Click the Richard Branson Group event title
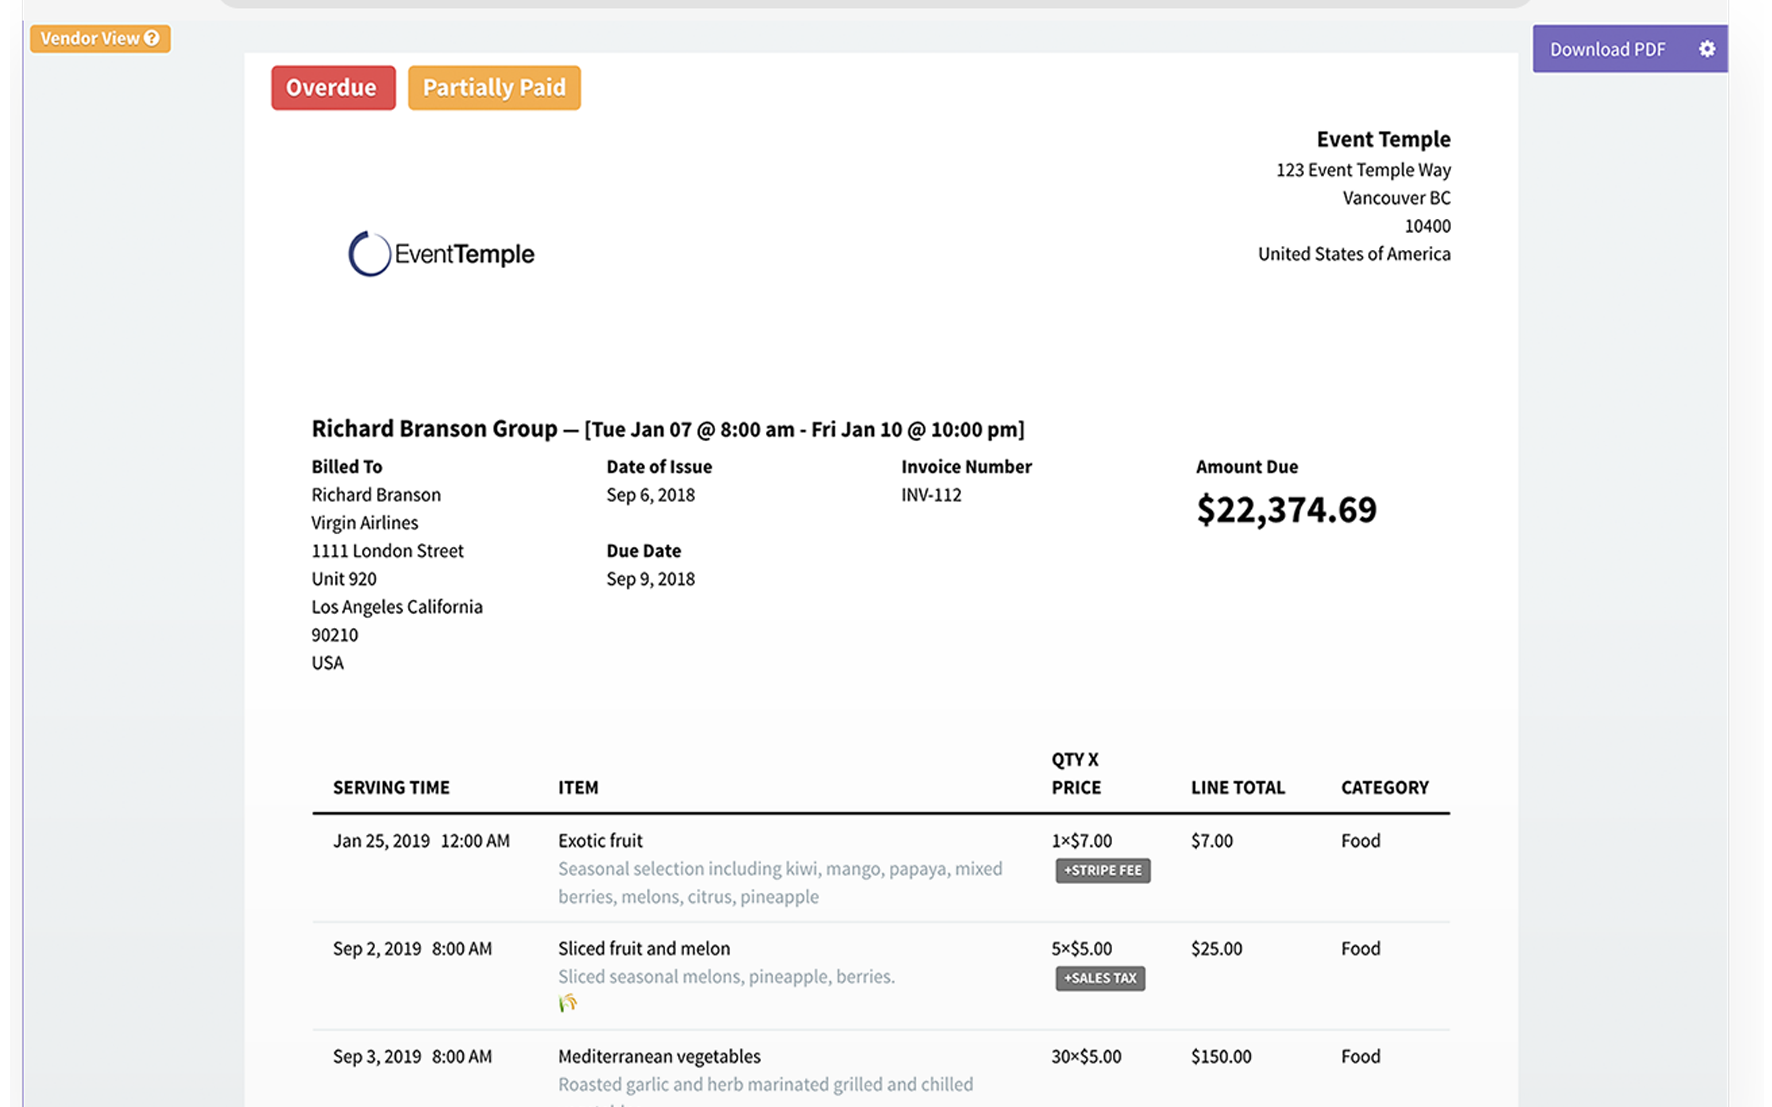 434,429
